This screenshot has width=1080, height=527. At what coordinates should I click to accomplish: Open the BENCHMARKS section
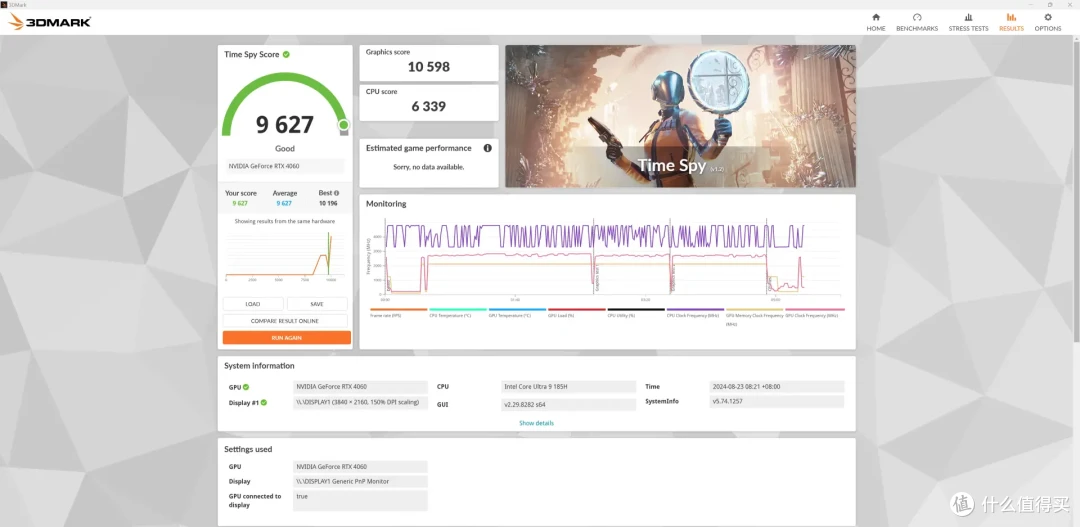[x=917, y=22]
